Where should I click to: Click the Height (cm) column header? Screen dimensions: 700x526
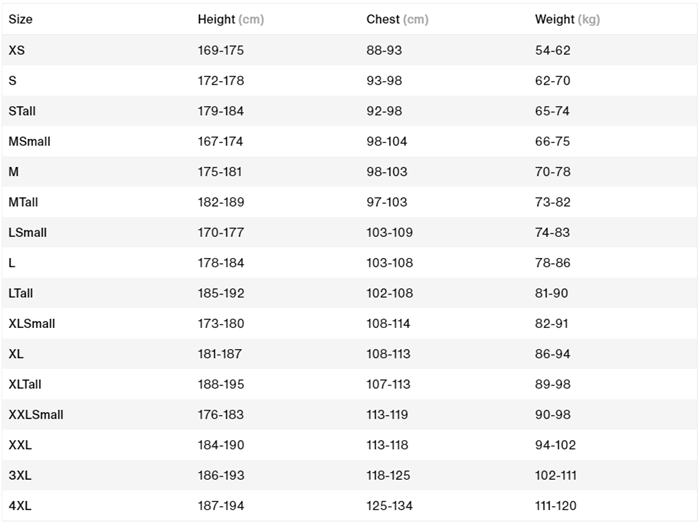tap(230, 19)
